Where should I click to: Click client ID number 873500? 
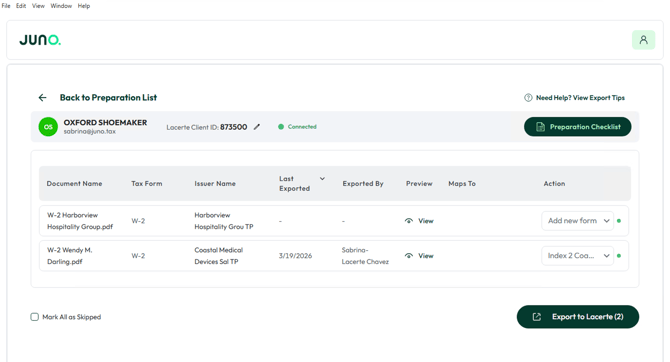[x=233, y=127]
